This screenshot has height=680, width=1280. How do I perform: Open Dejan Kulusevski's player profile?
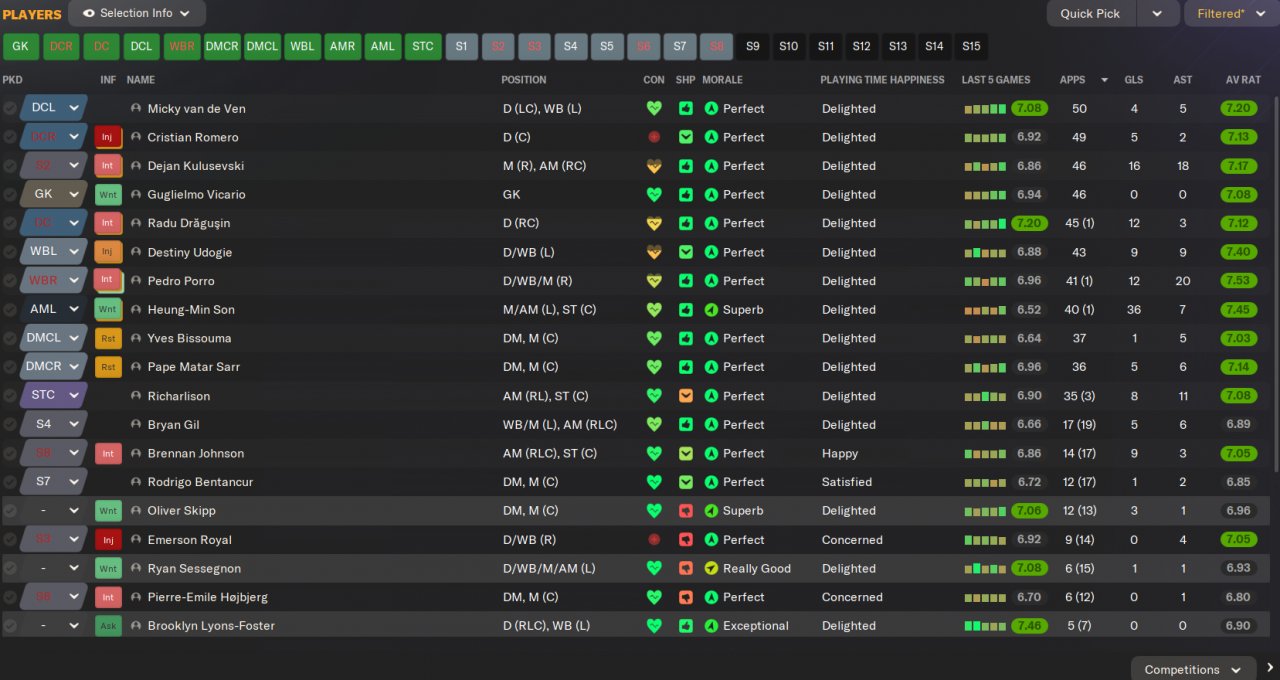[x=195, y=166]
